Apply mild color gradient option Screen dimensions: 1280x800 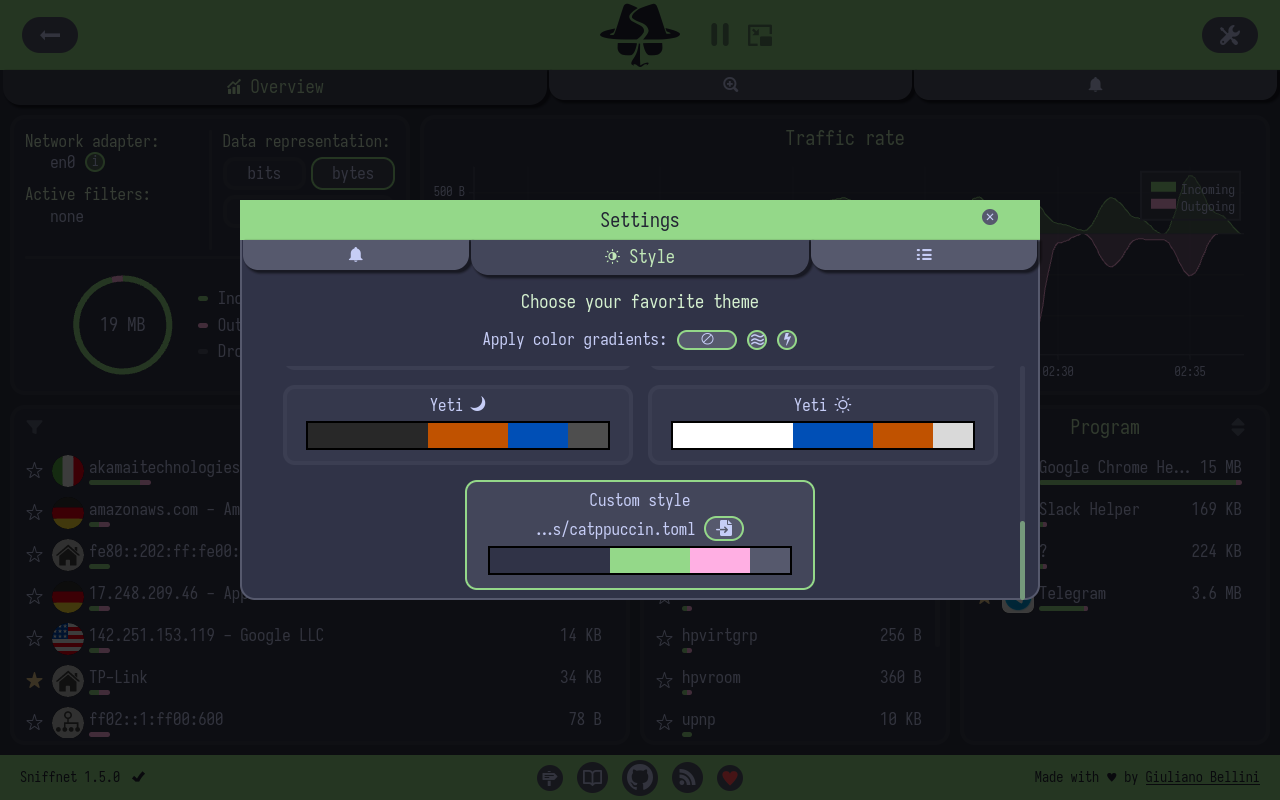tap(757, 340)
